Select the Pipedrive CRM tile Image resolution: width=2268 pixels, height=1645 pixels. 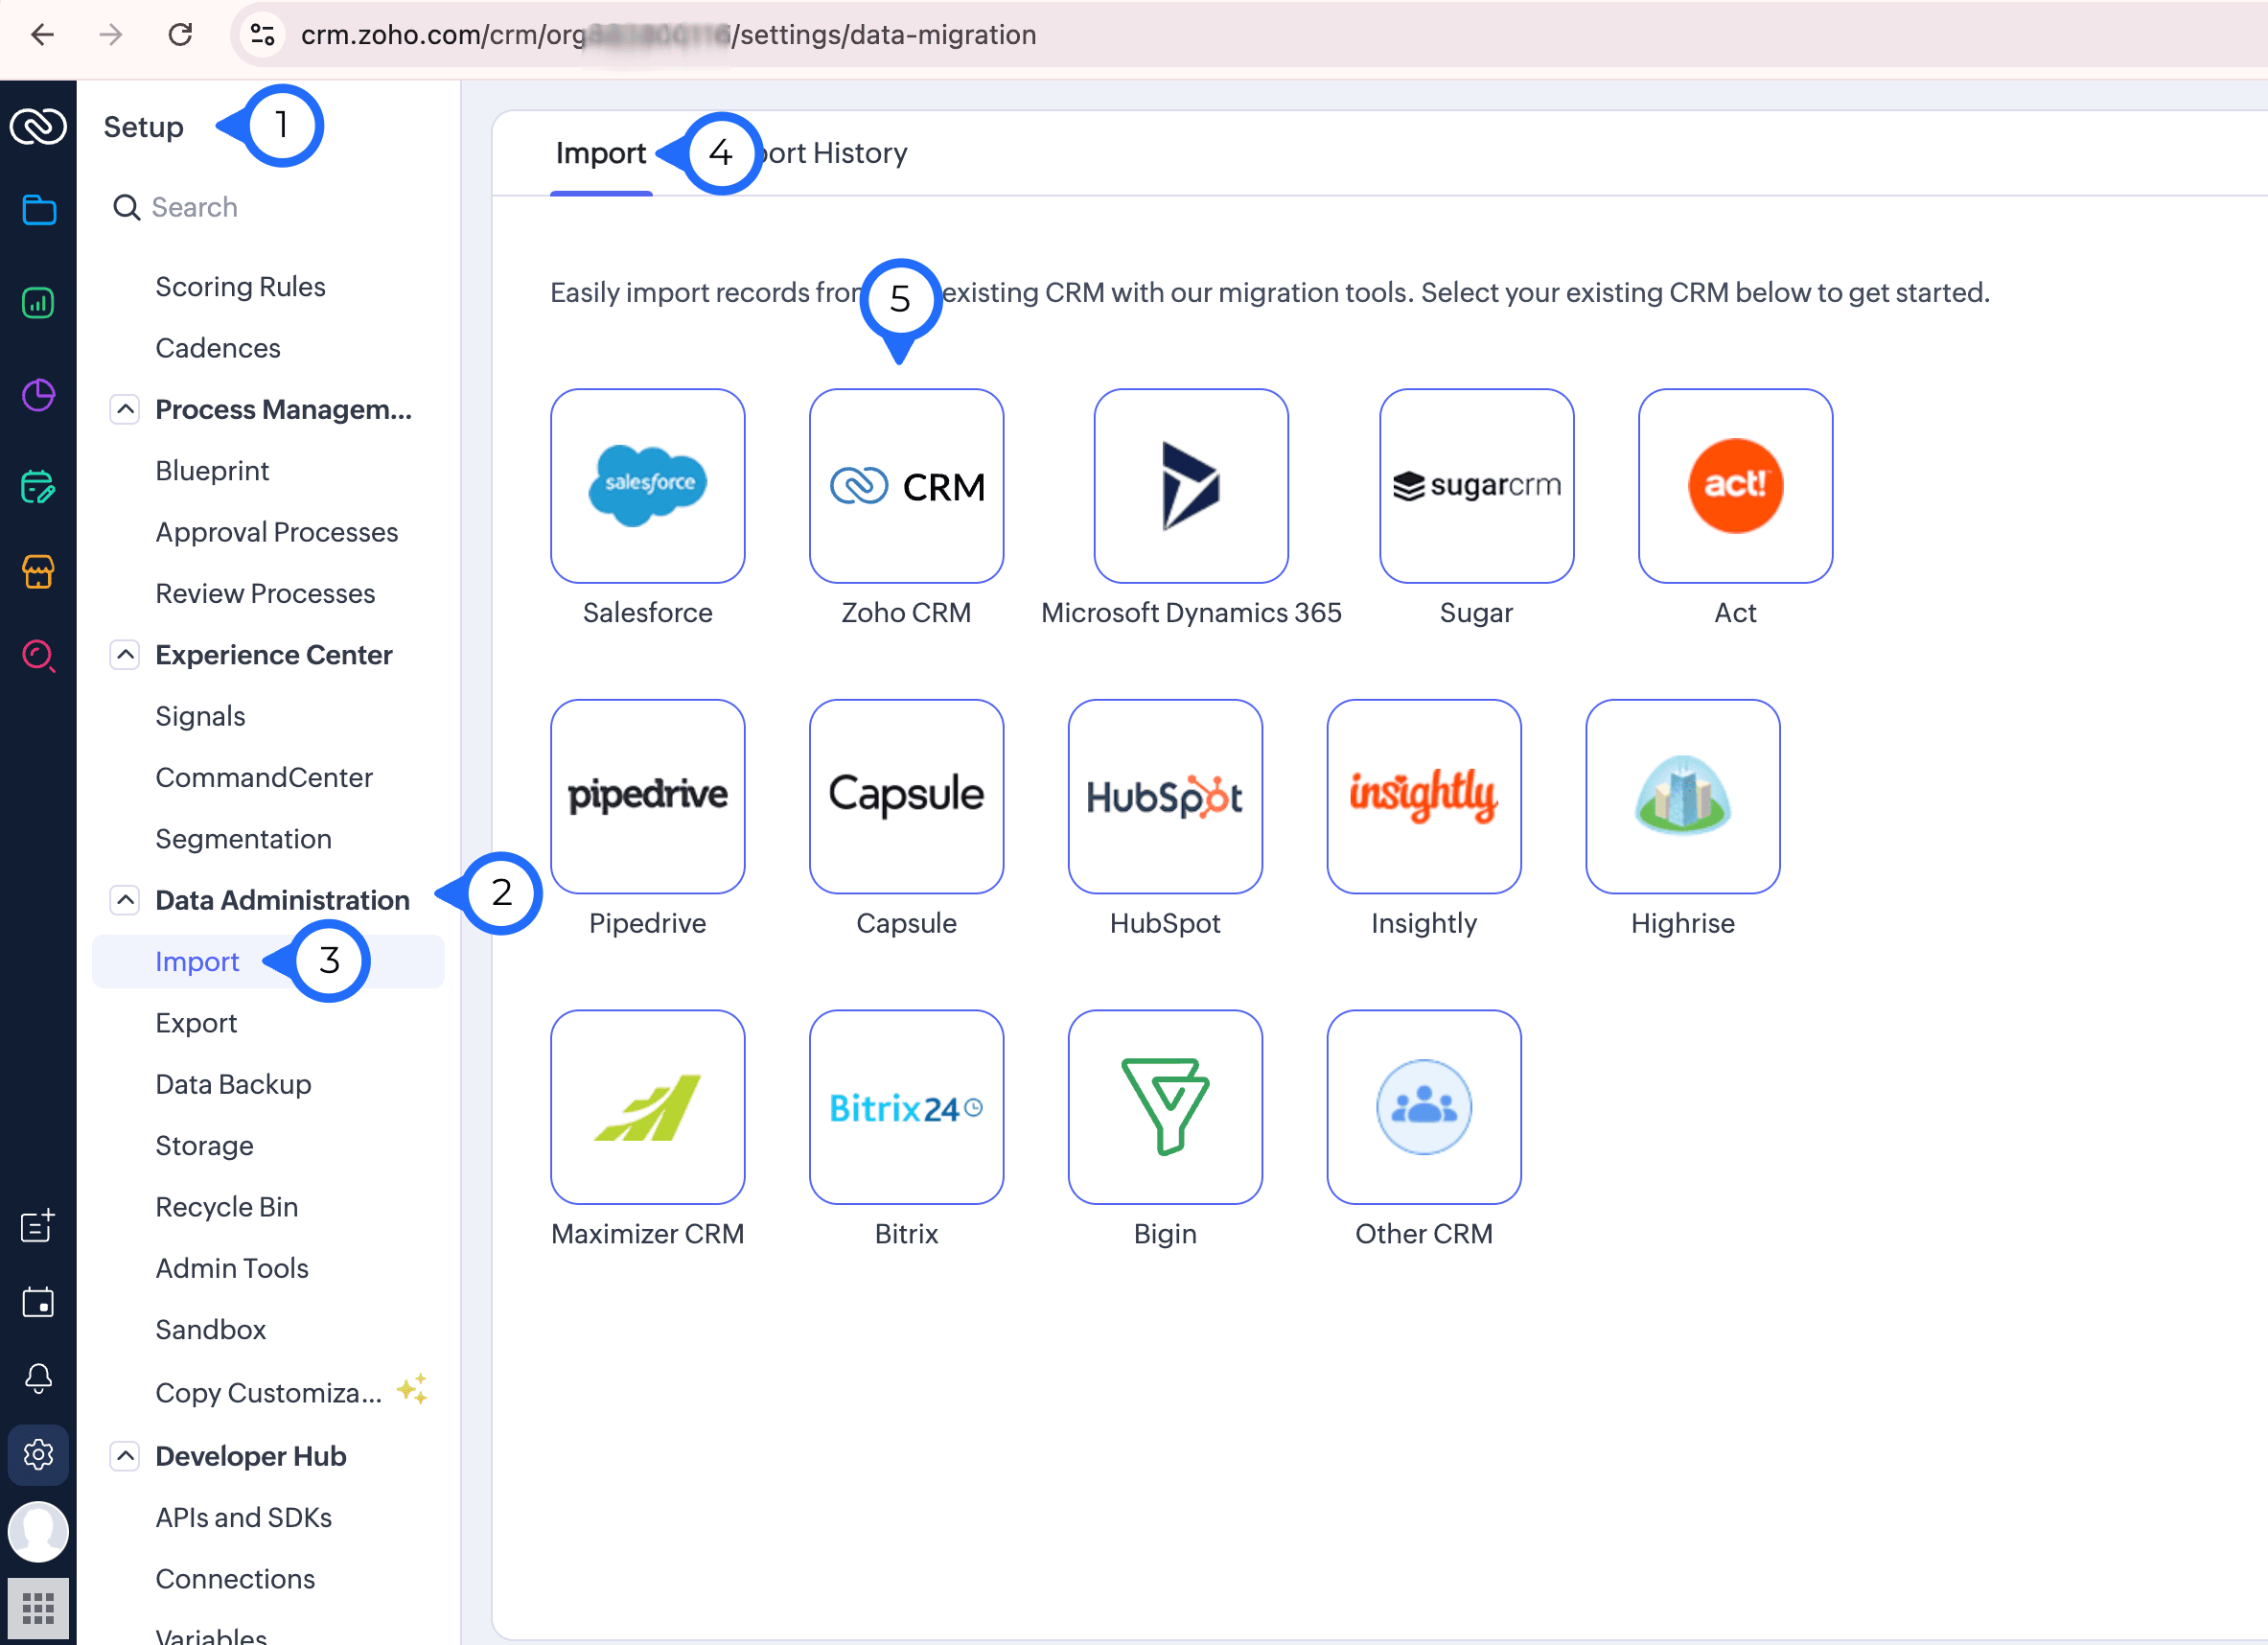(647, 796)
